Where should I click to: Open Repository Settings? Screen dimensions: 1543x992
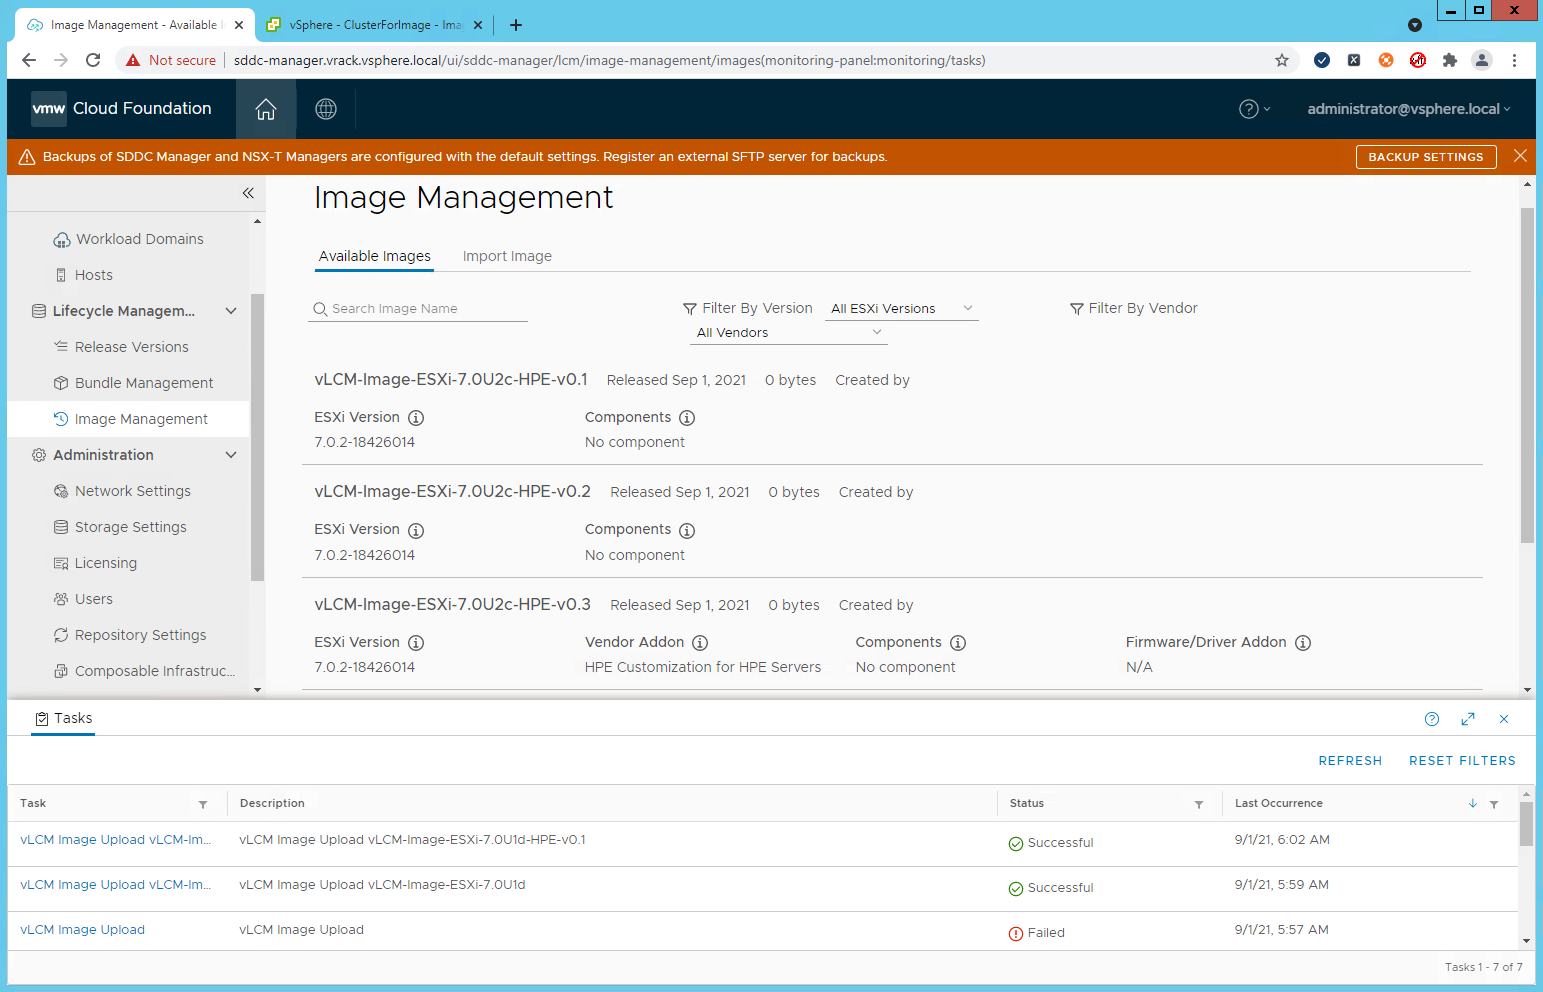tap(140, 635)
